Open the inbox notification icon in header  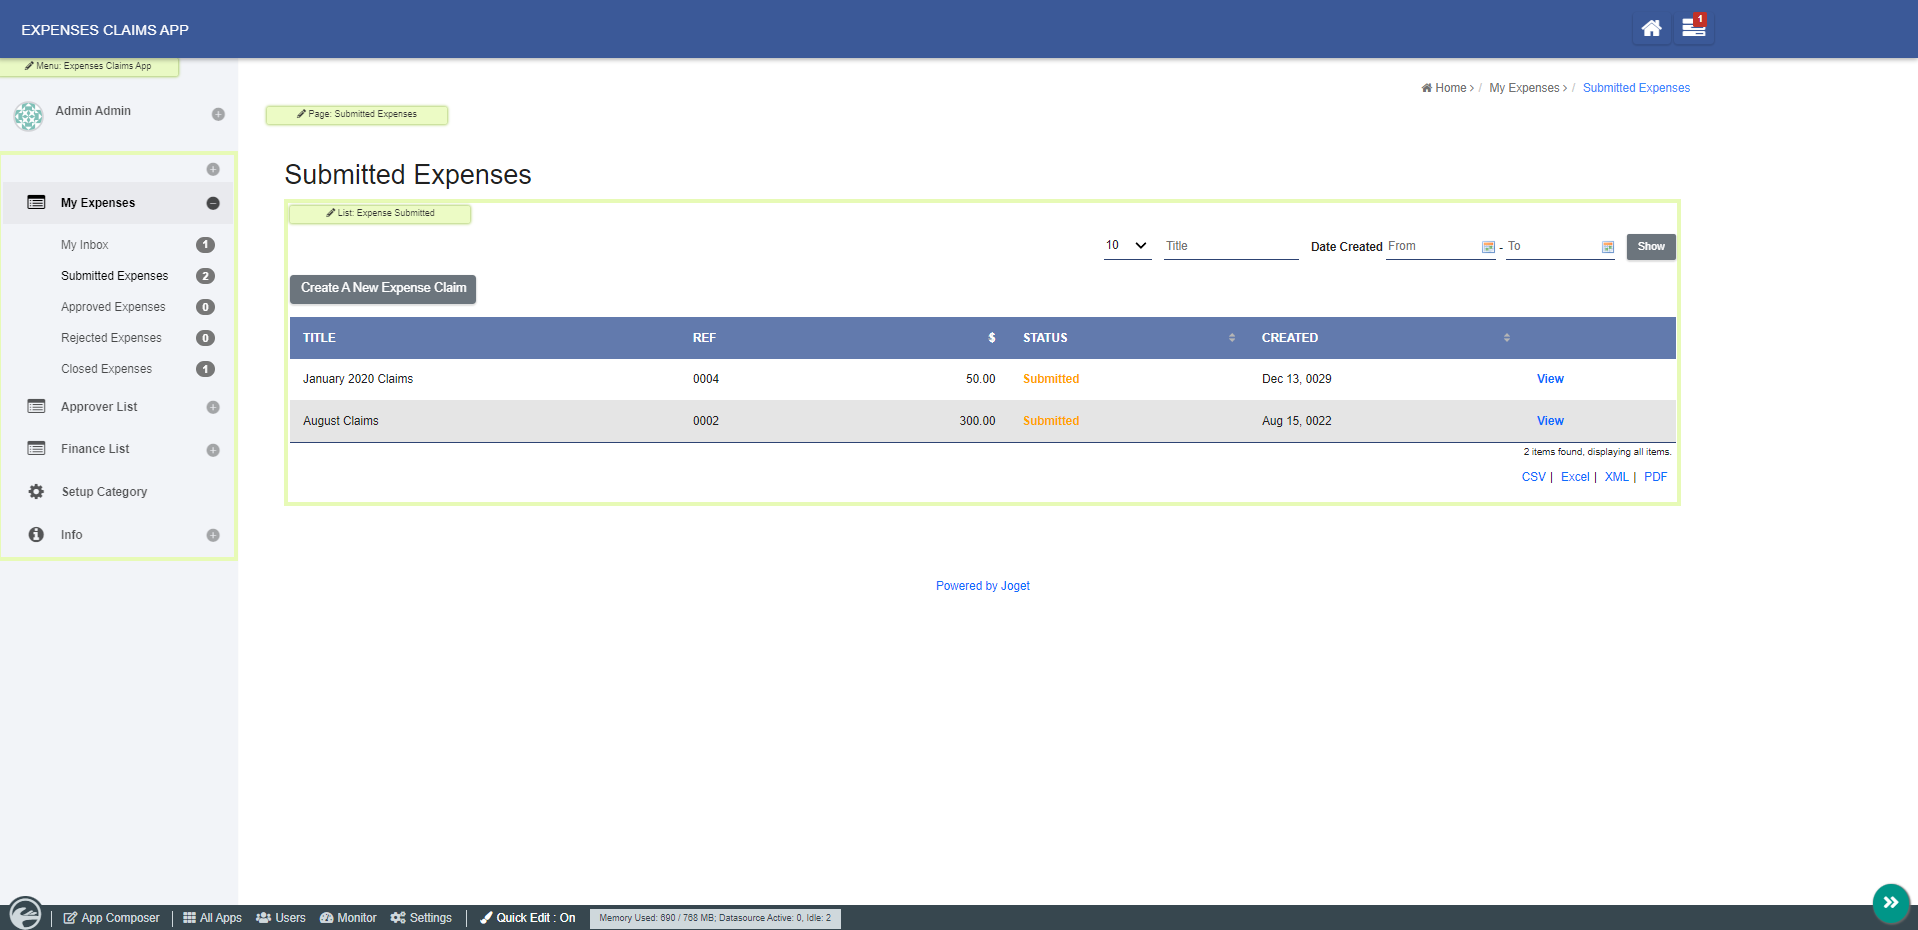(x=1694, y=27)
